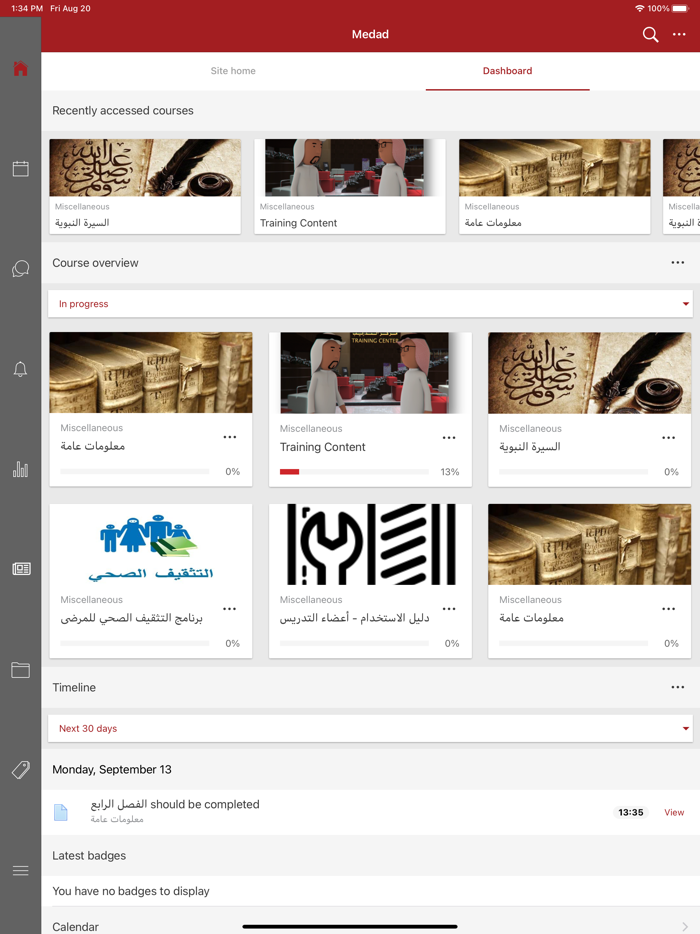700x934 pixels.
Task: Click the View link for timeline event
Action: (674, 812)
